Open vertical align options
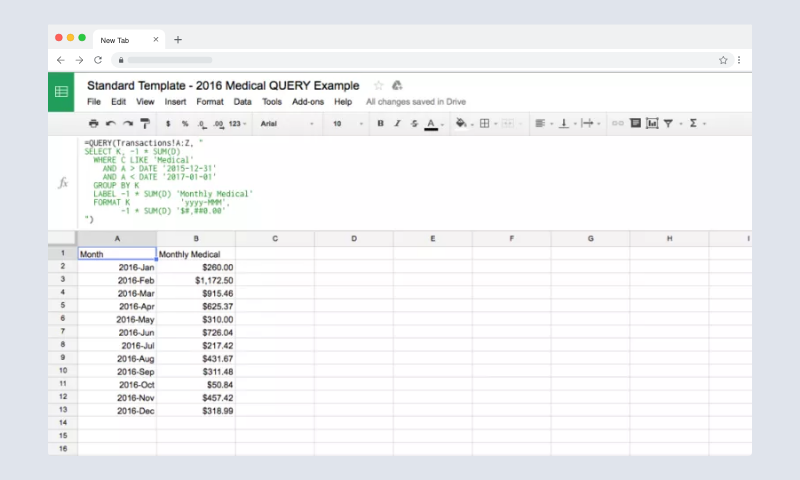 tap(564, 123)
